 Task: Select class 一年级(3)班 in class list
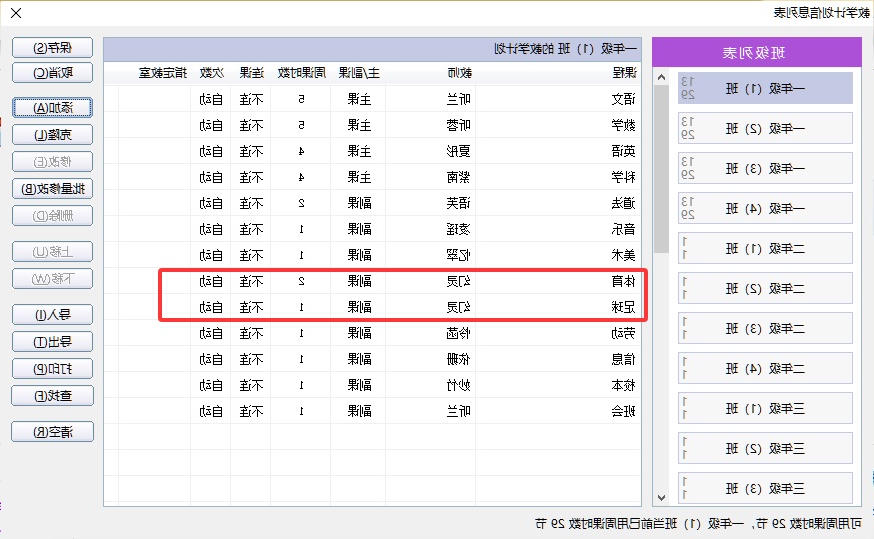tap(765, 168)
